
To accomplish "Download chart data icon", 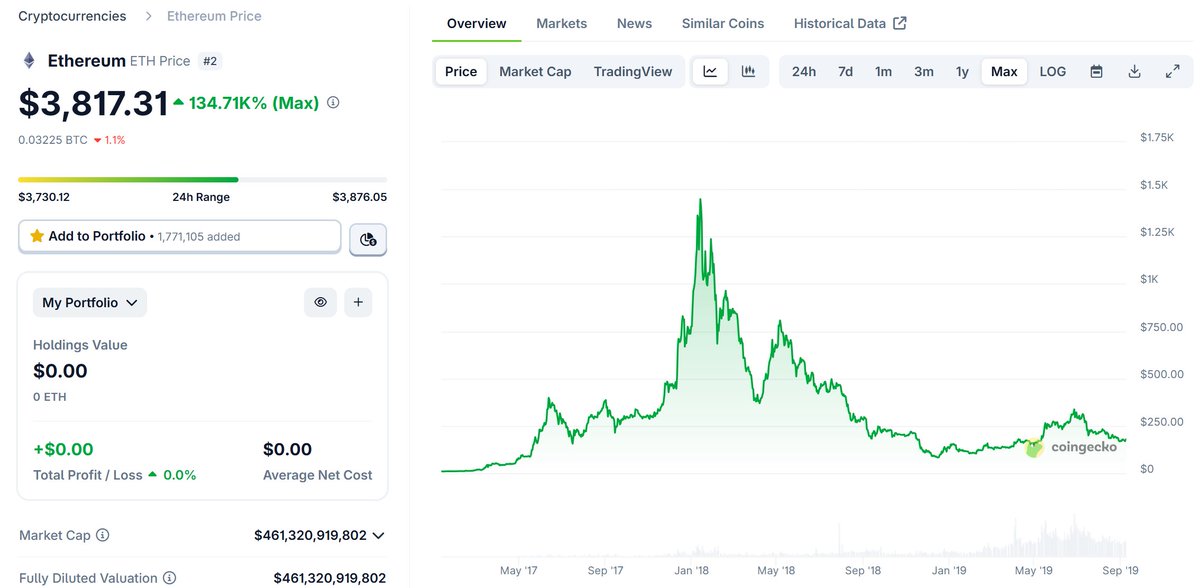I will (1134, 71).
